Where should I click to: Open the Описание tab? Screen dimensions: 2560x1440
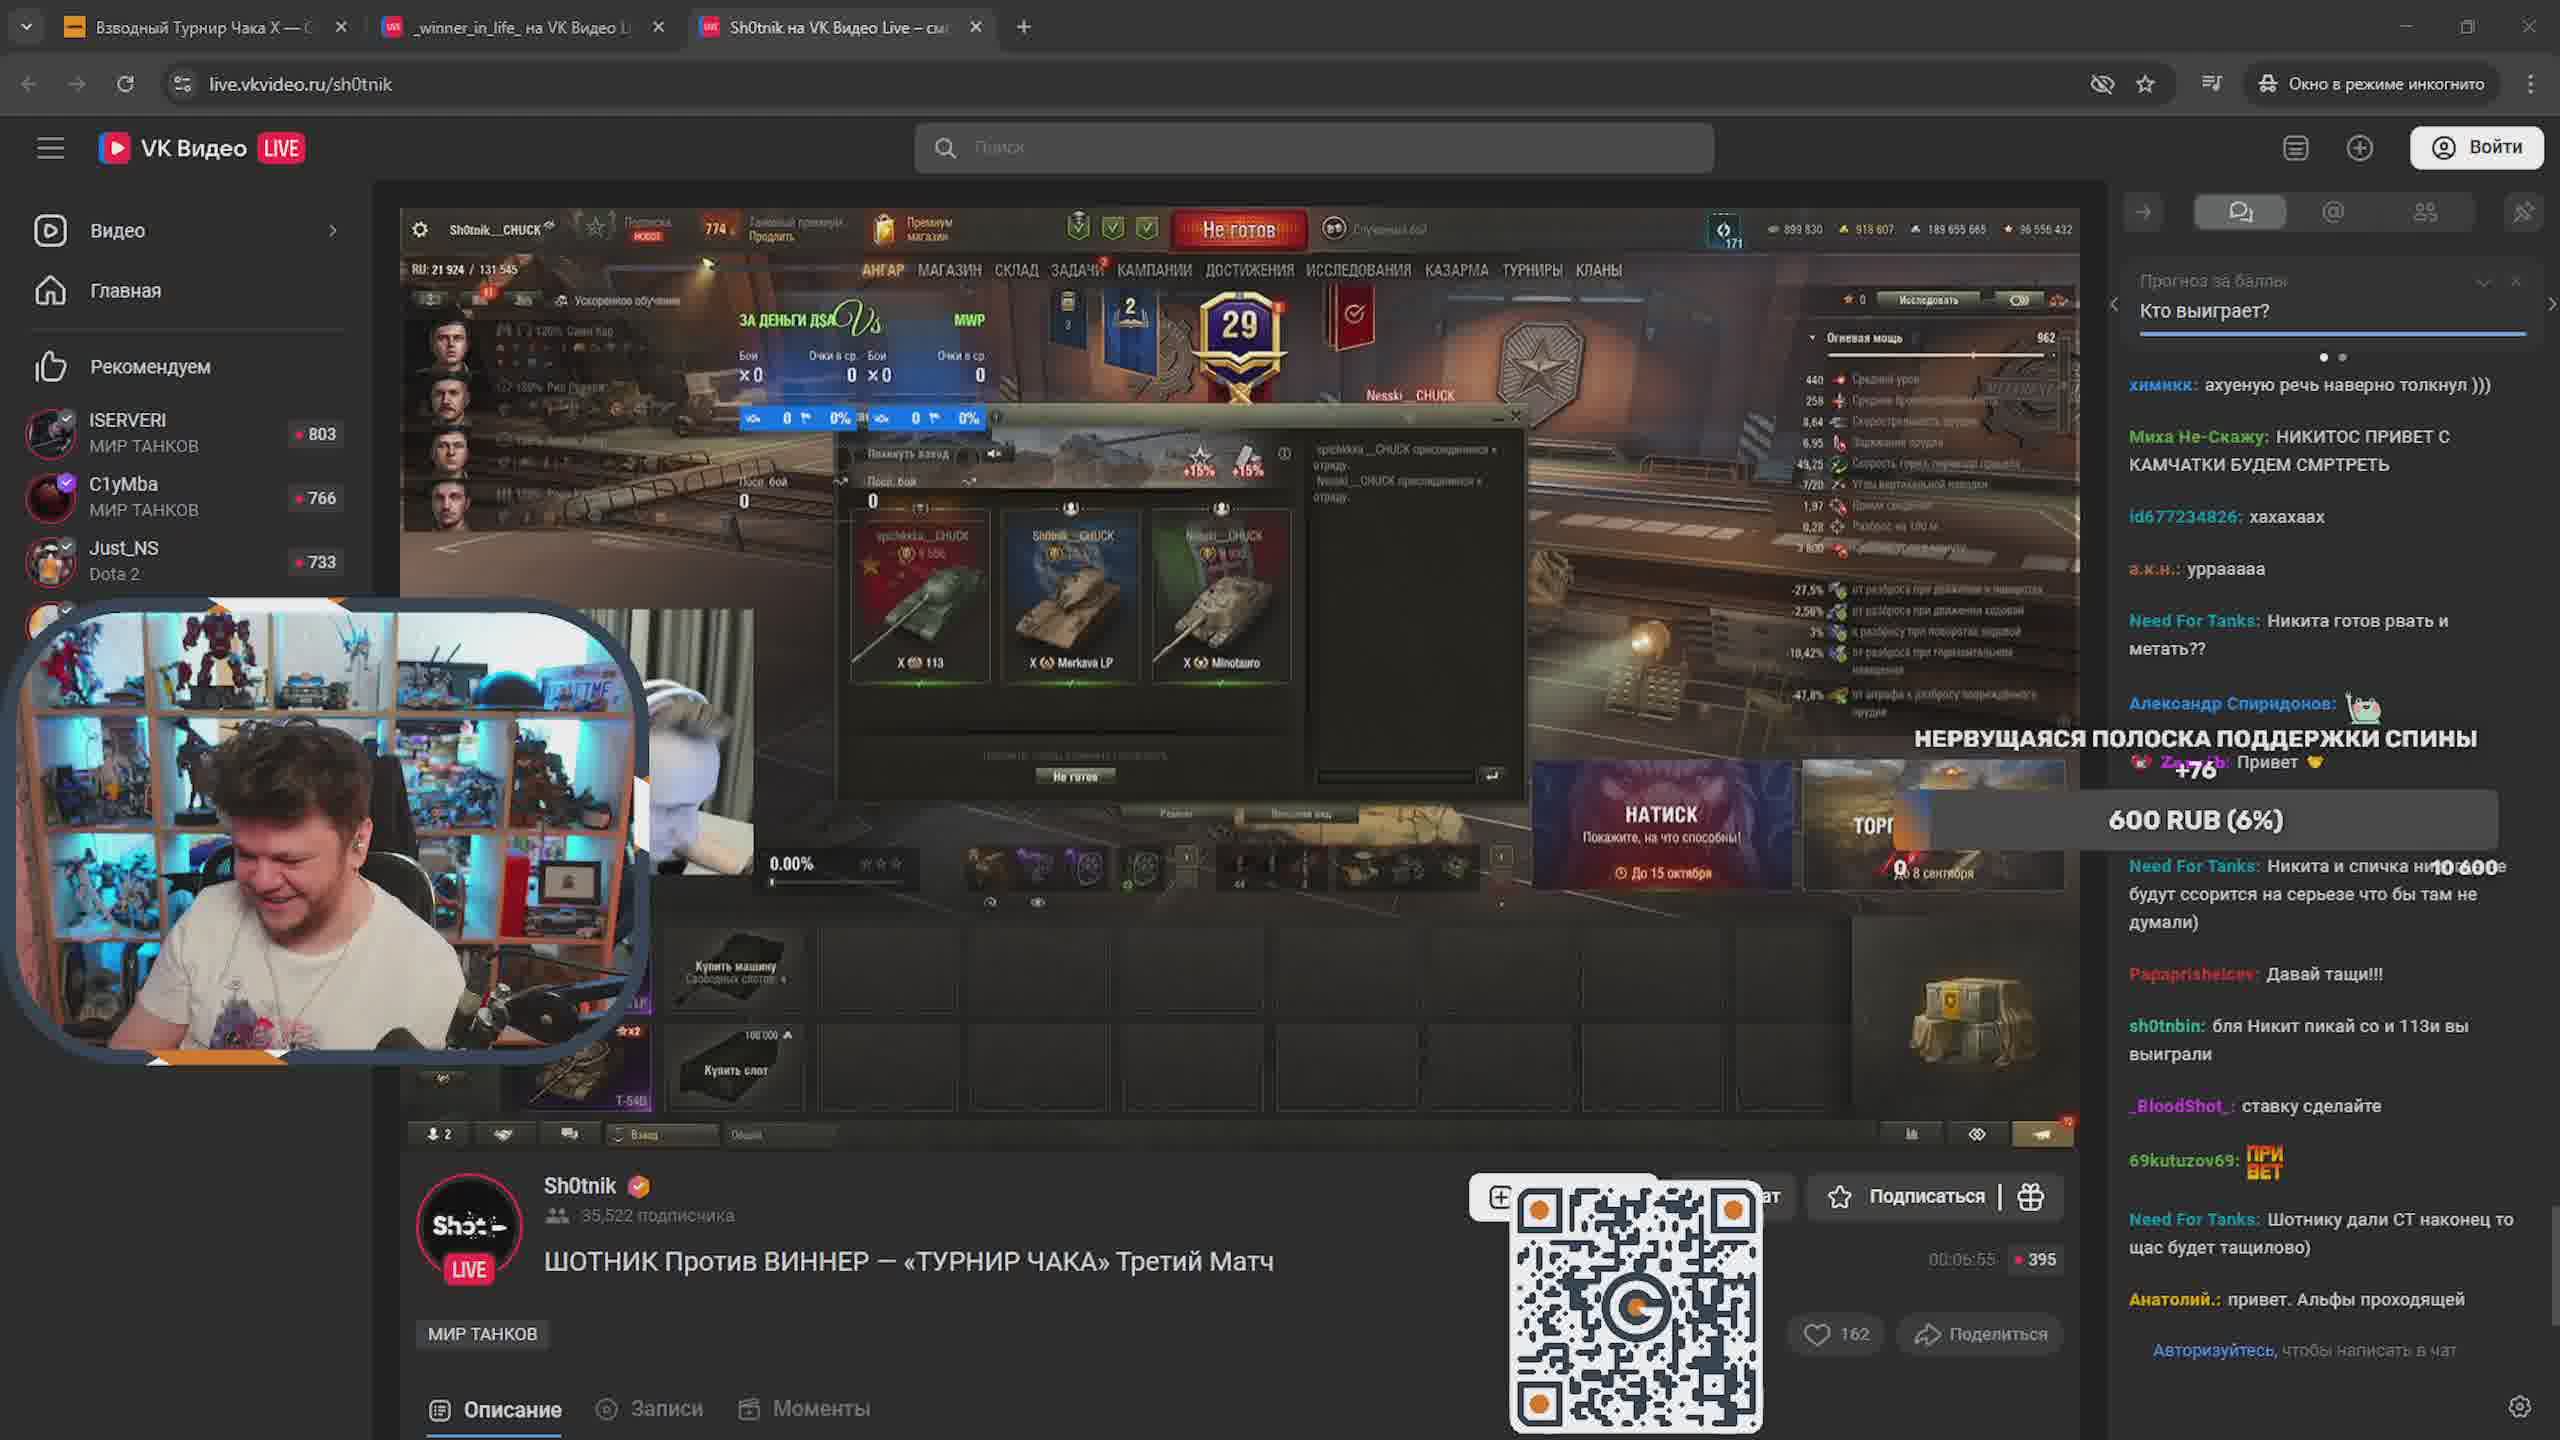(x=495, y=1410)
